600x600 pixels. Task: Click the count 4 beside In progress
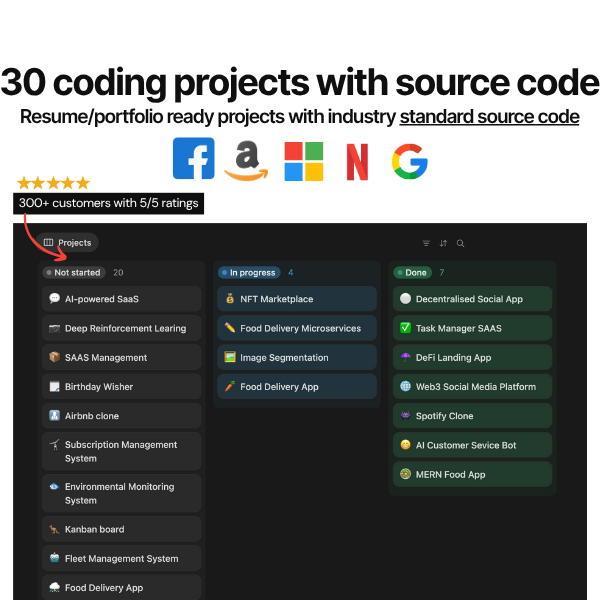[290, 272]
